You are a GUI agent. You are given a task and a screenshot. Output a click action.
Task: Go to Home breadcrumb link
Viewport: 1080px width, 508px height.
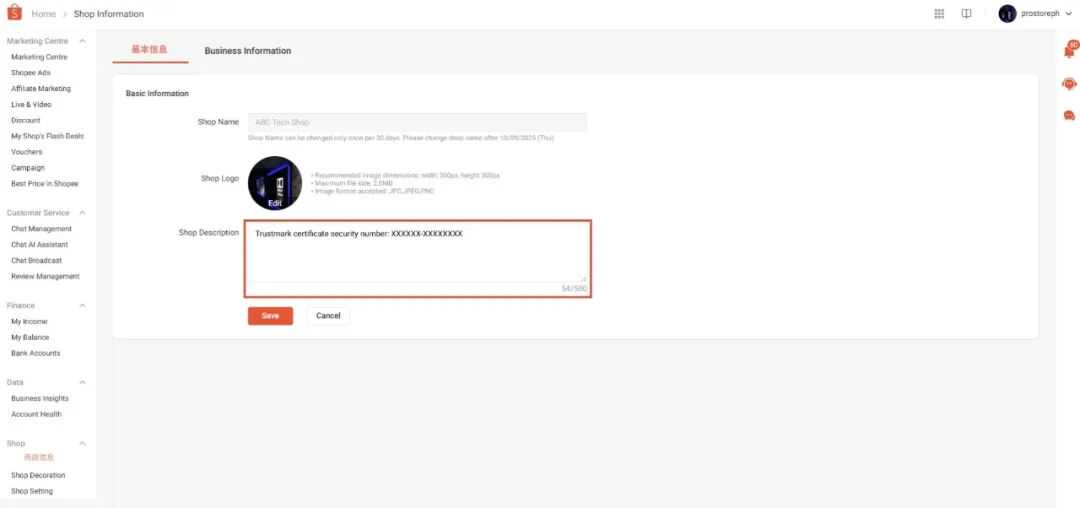click(43, 14)
